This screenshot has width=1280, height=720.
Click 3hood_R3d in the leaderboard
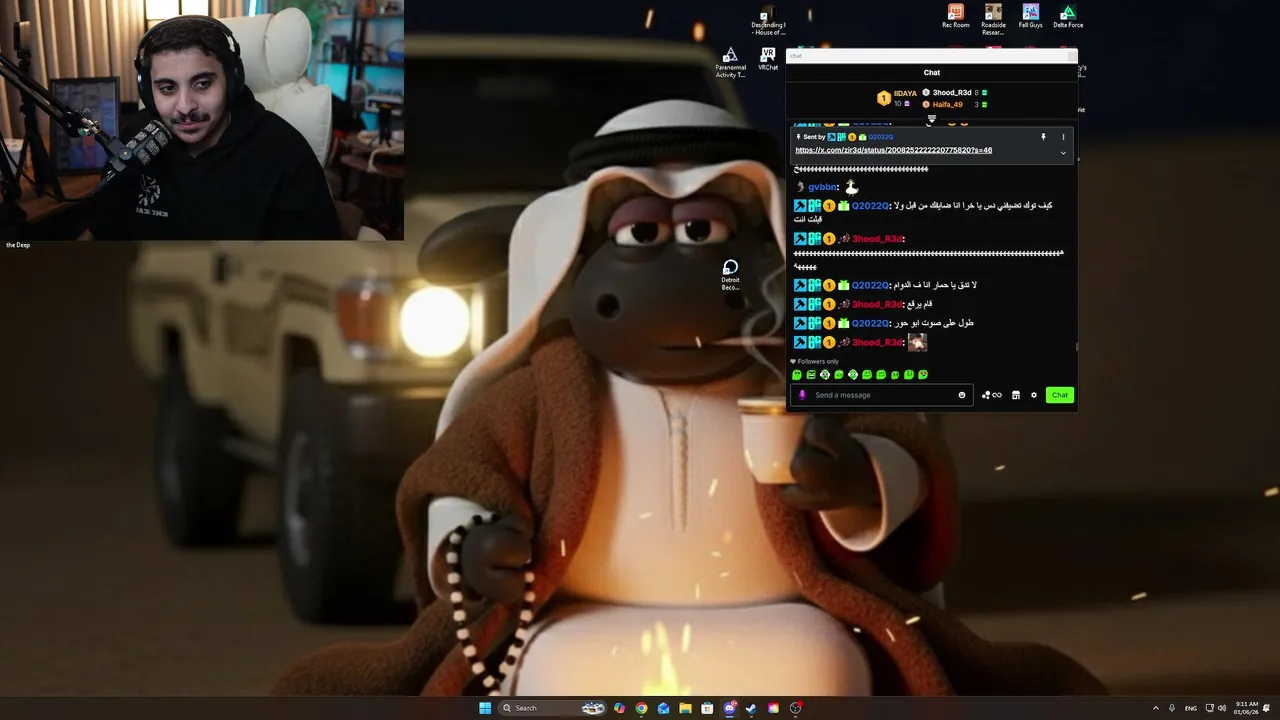point(951,92)
